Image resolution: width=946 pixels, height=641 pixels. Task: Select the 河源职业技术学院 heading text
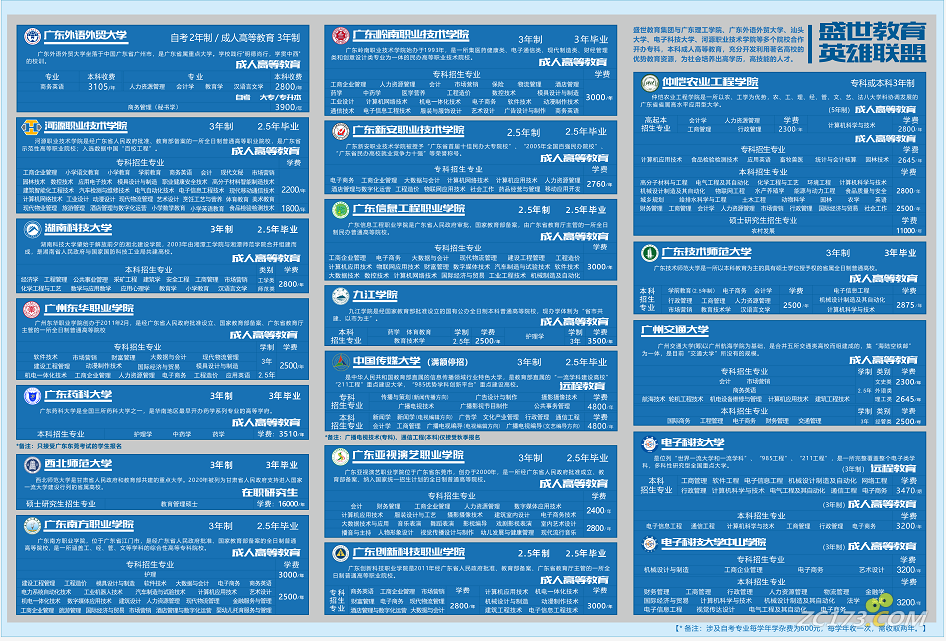86,126
